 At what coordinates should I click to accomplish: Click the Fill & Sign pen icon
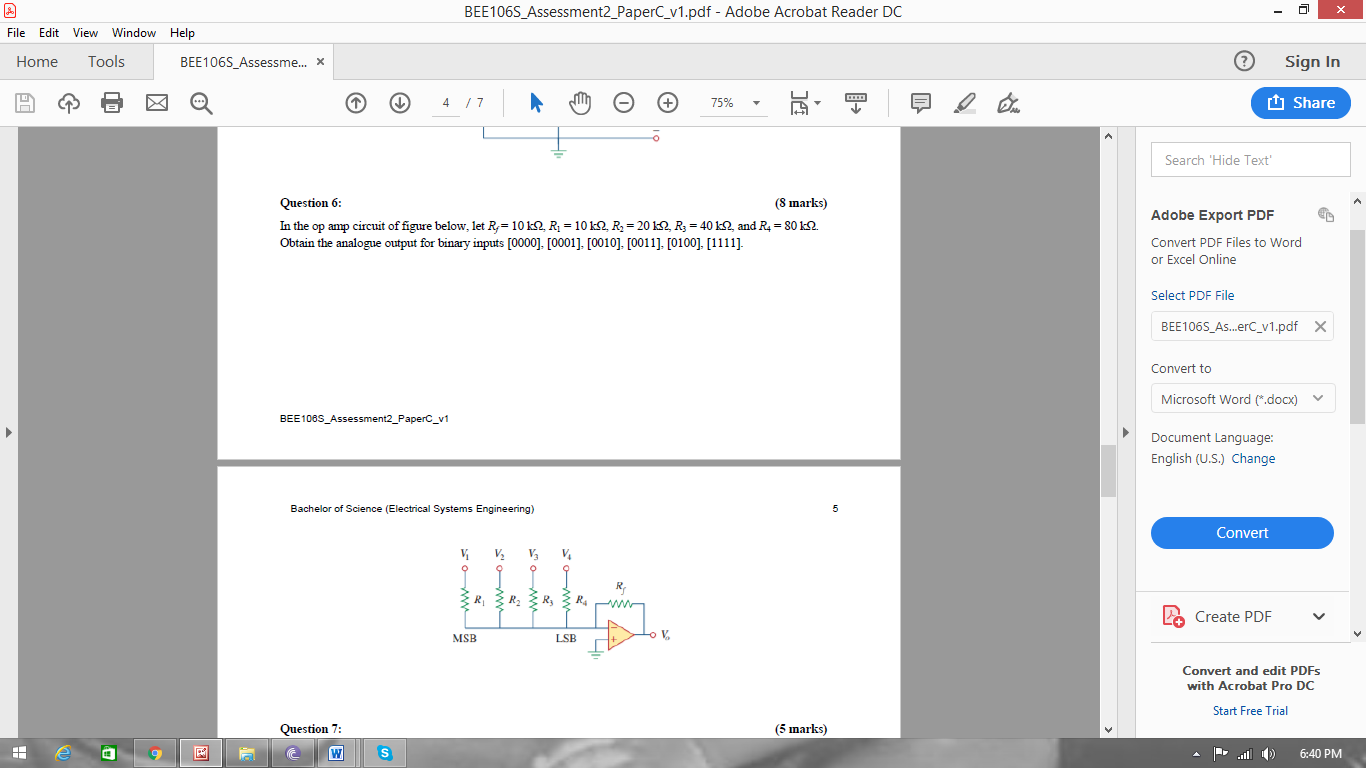coord(1008,102)
